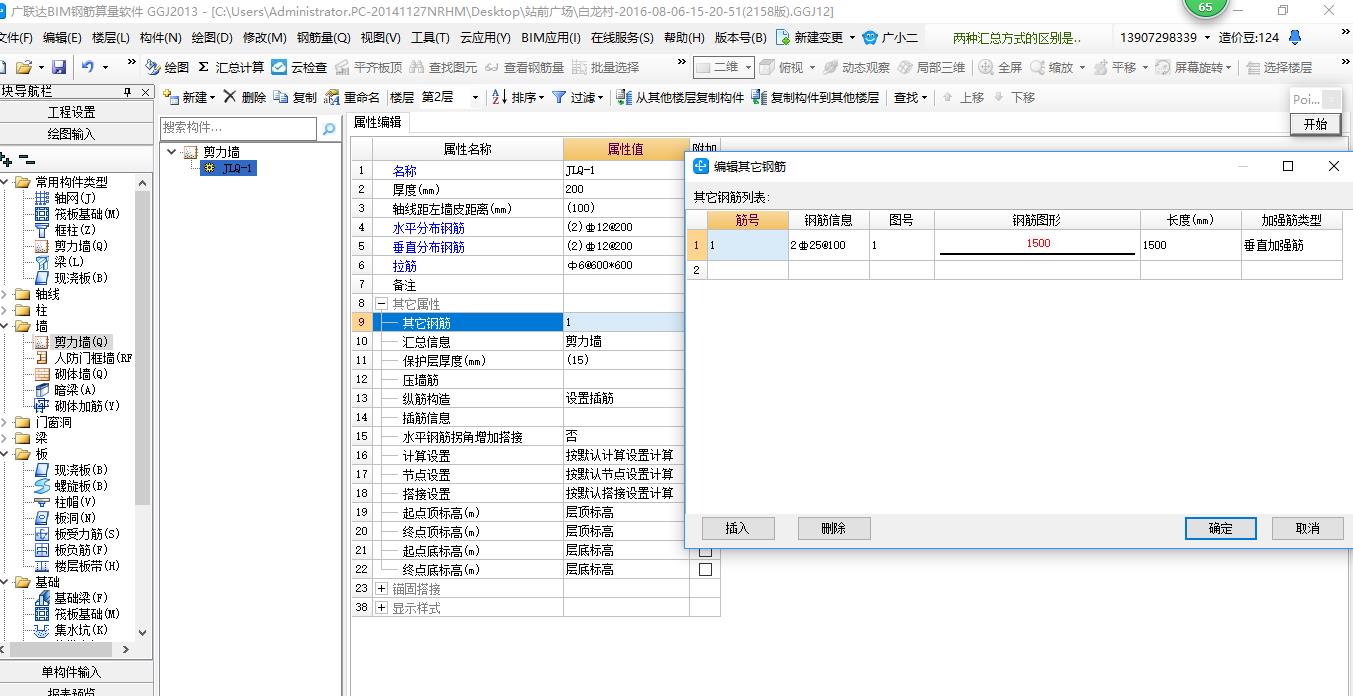Viewport: 1353px width, 696px height.
Task: Click the 删除 toolbar item with X icon
Action: 244,97
